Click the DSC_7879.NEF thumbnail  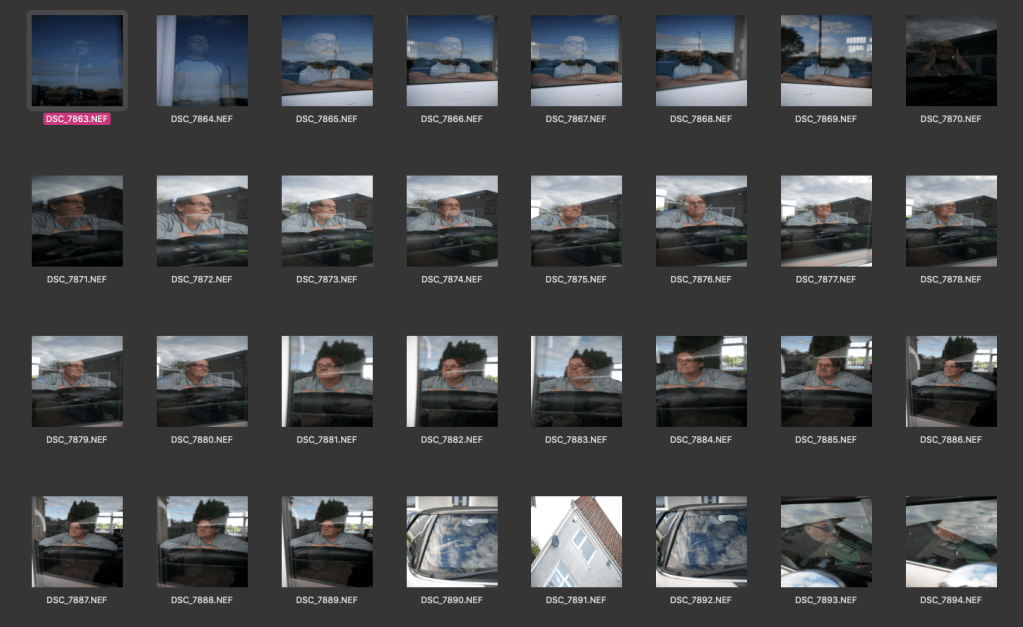[77, 381]
